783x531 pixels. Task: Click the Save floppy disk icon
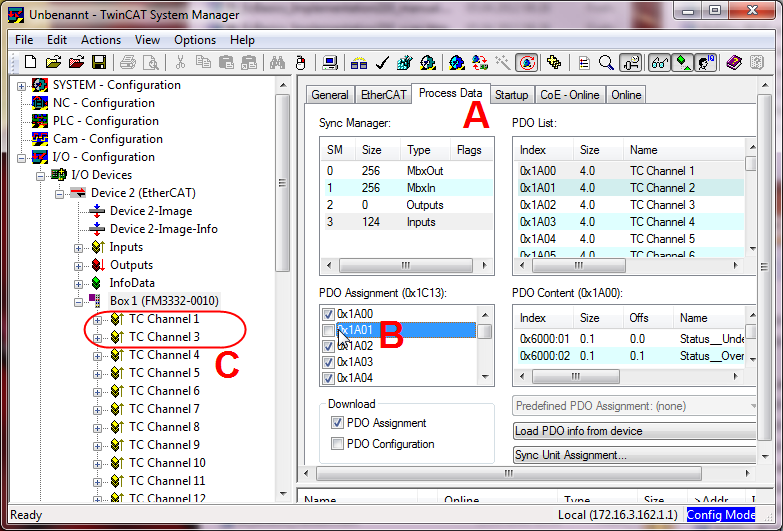[x=99, y=62]
